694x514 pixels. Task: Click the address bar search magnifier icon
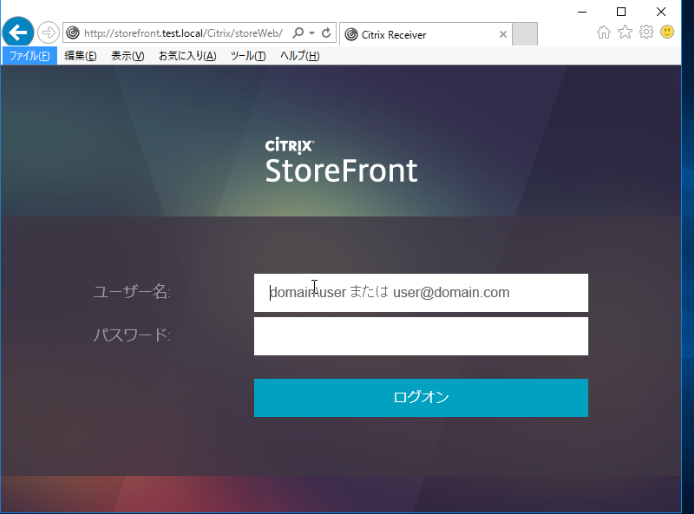point(298,33)
